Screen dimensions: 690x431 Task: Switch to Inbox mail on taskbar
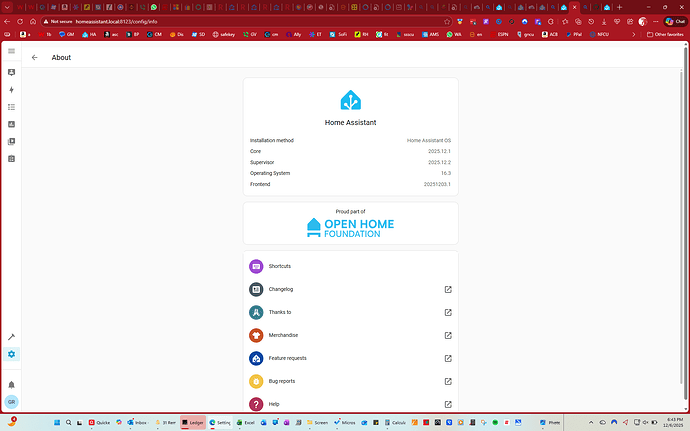tap(137, 422)
